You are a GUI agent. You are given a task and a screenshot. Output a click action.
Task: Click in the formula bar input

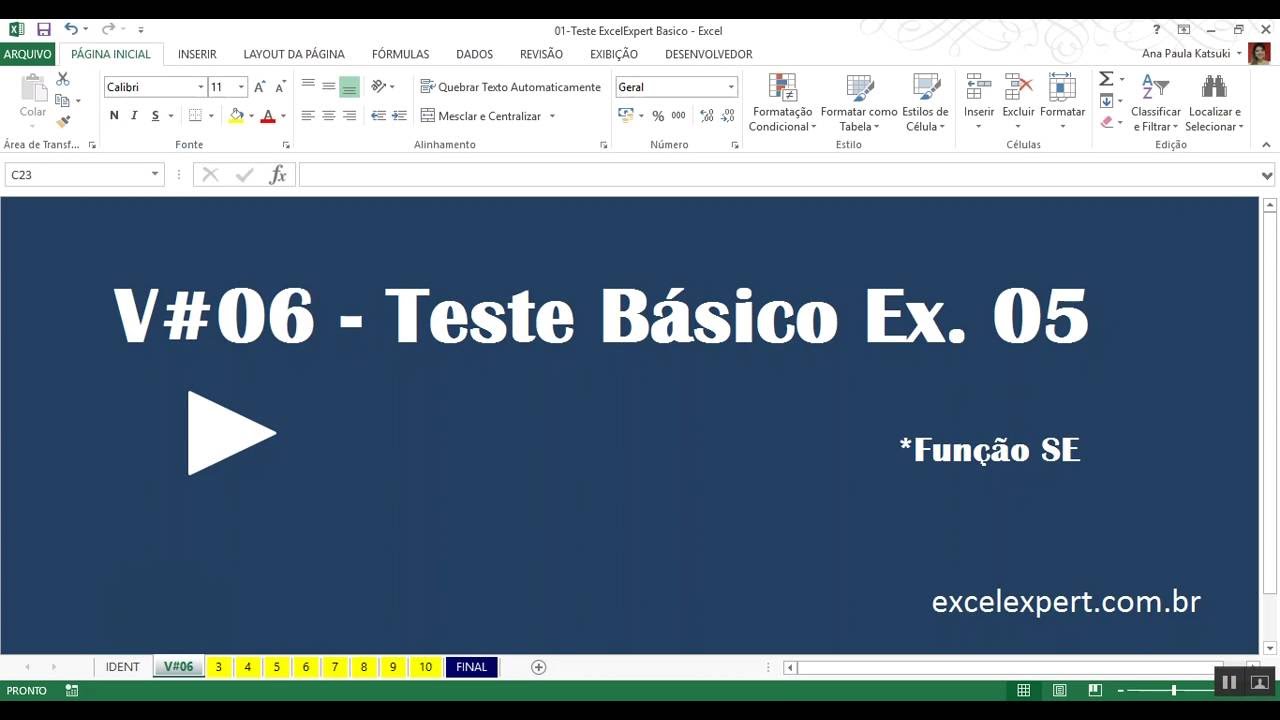(779, 175)
